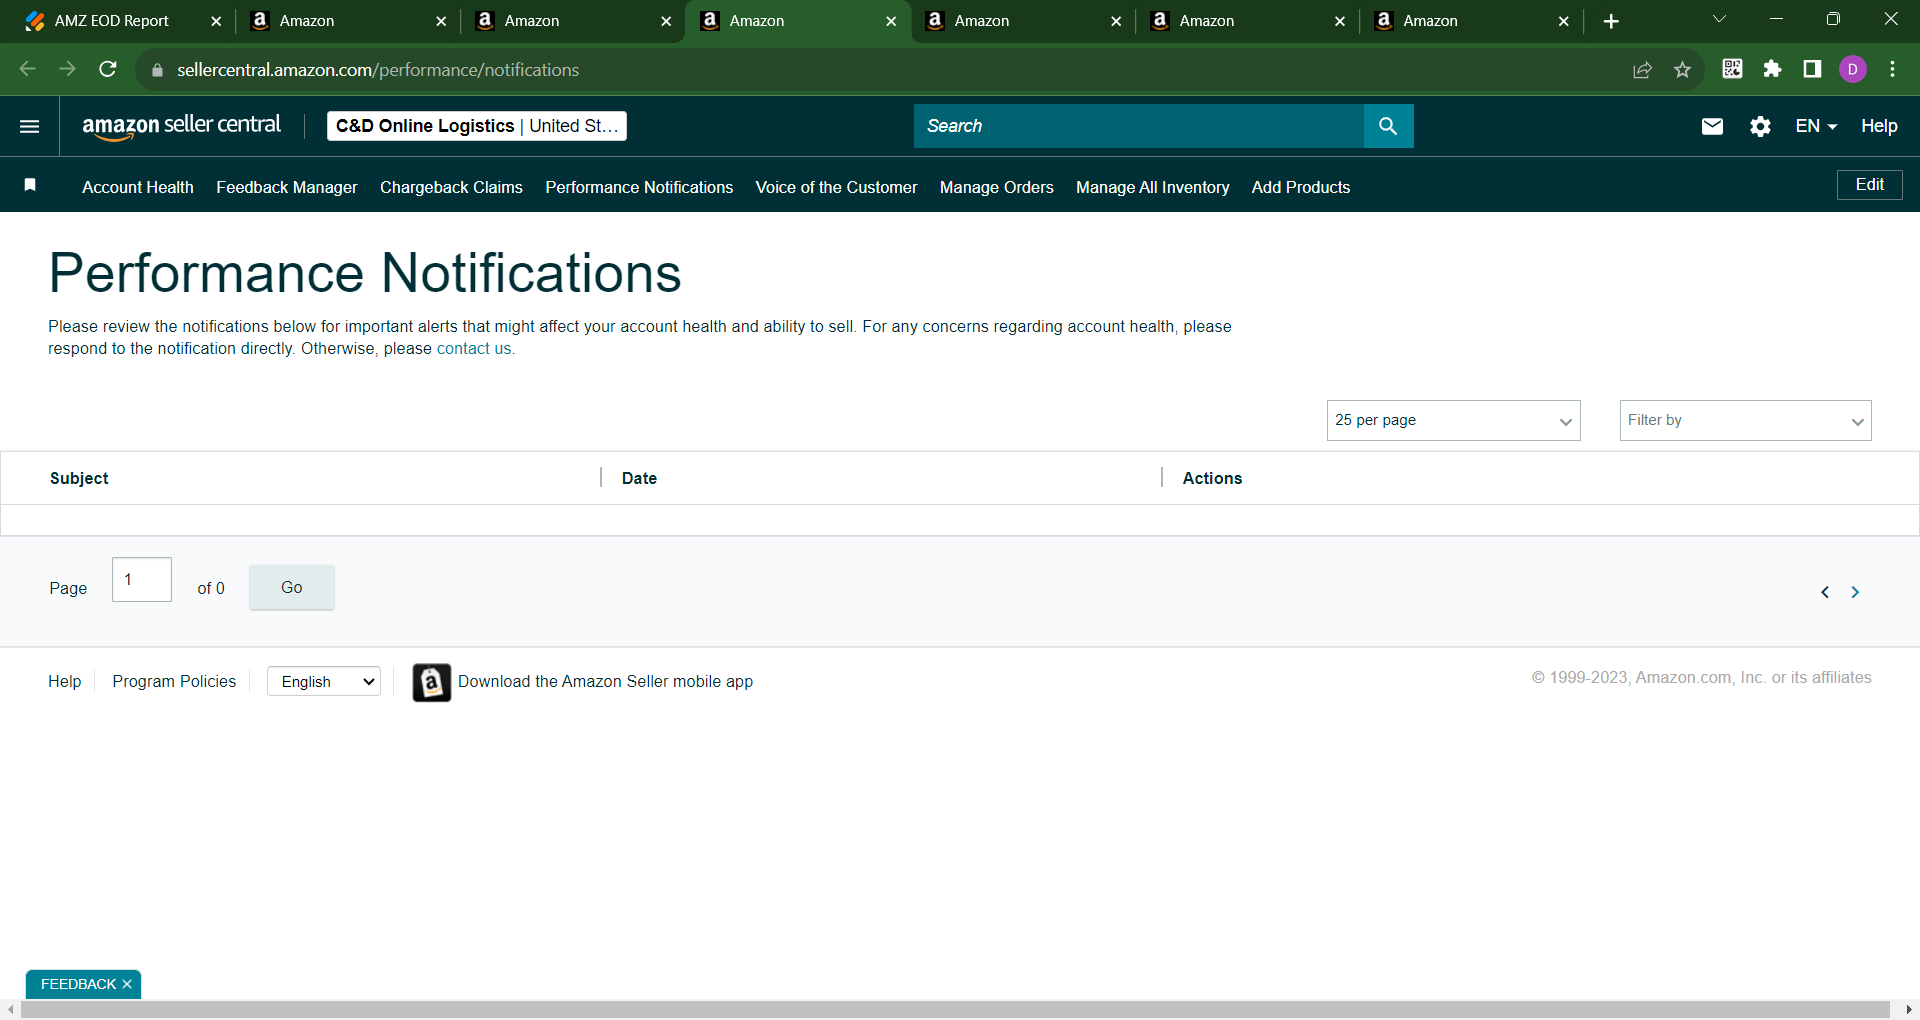Open Manage All Inventory menu item
This screenshot has width=1920, height=1020.
1153,187
